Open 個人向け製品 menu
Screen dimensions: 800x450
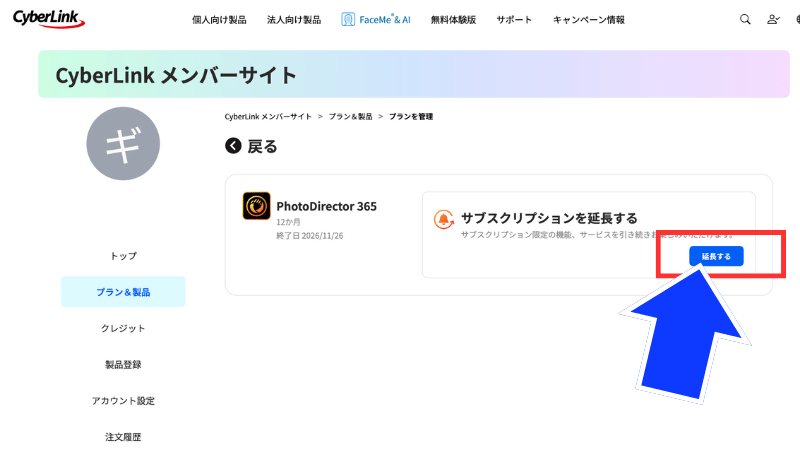click(219, 20)
